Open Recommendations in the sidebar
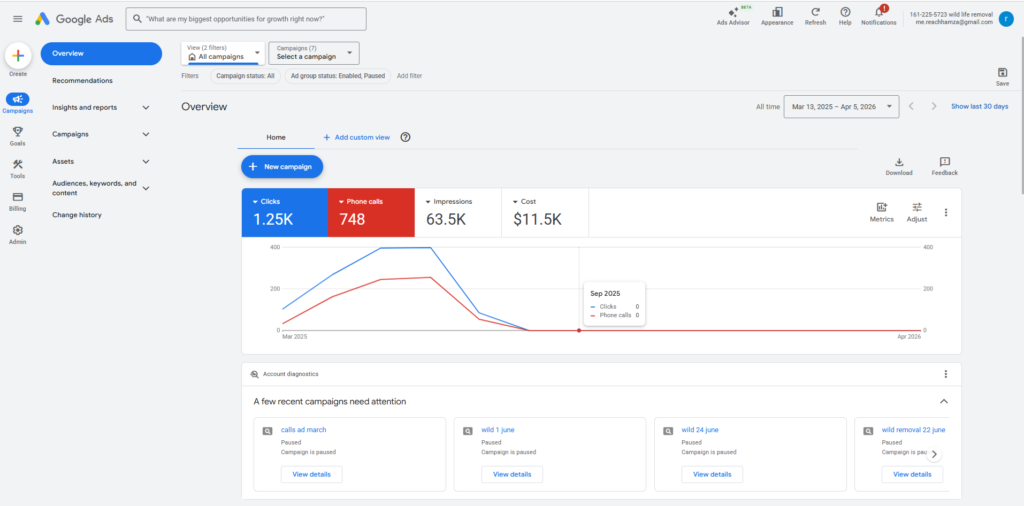Viewport: 1024px width, 506px height. pyautogui.click(x=82, y=81)
